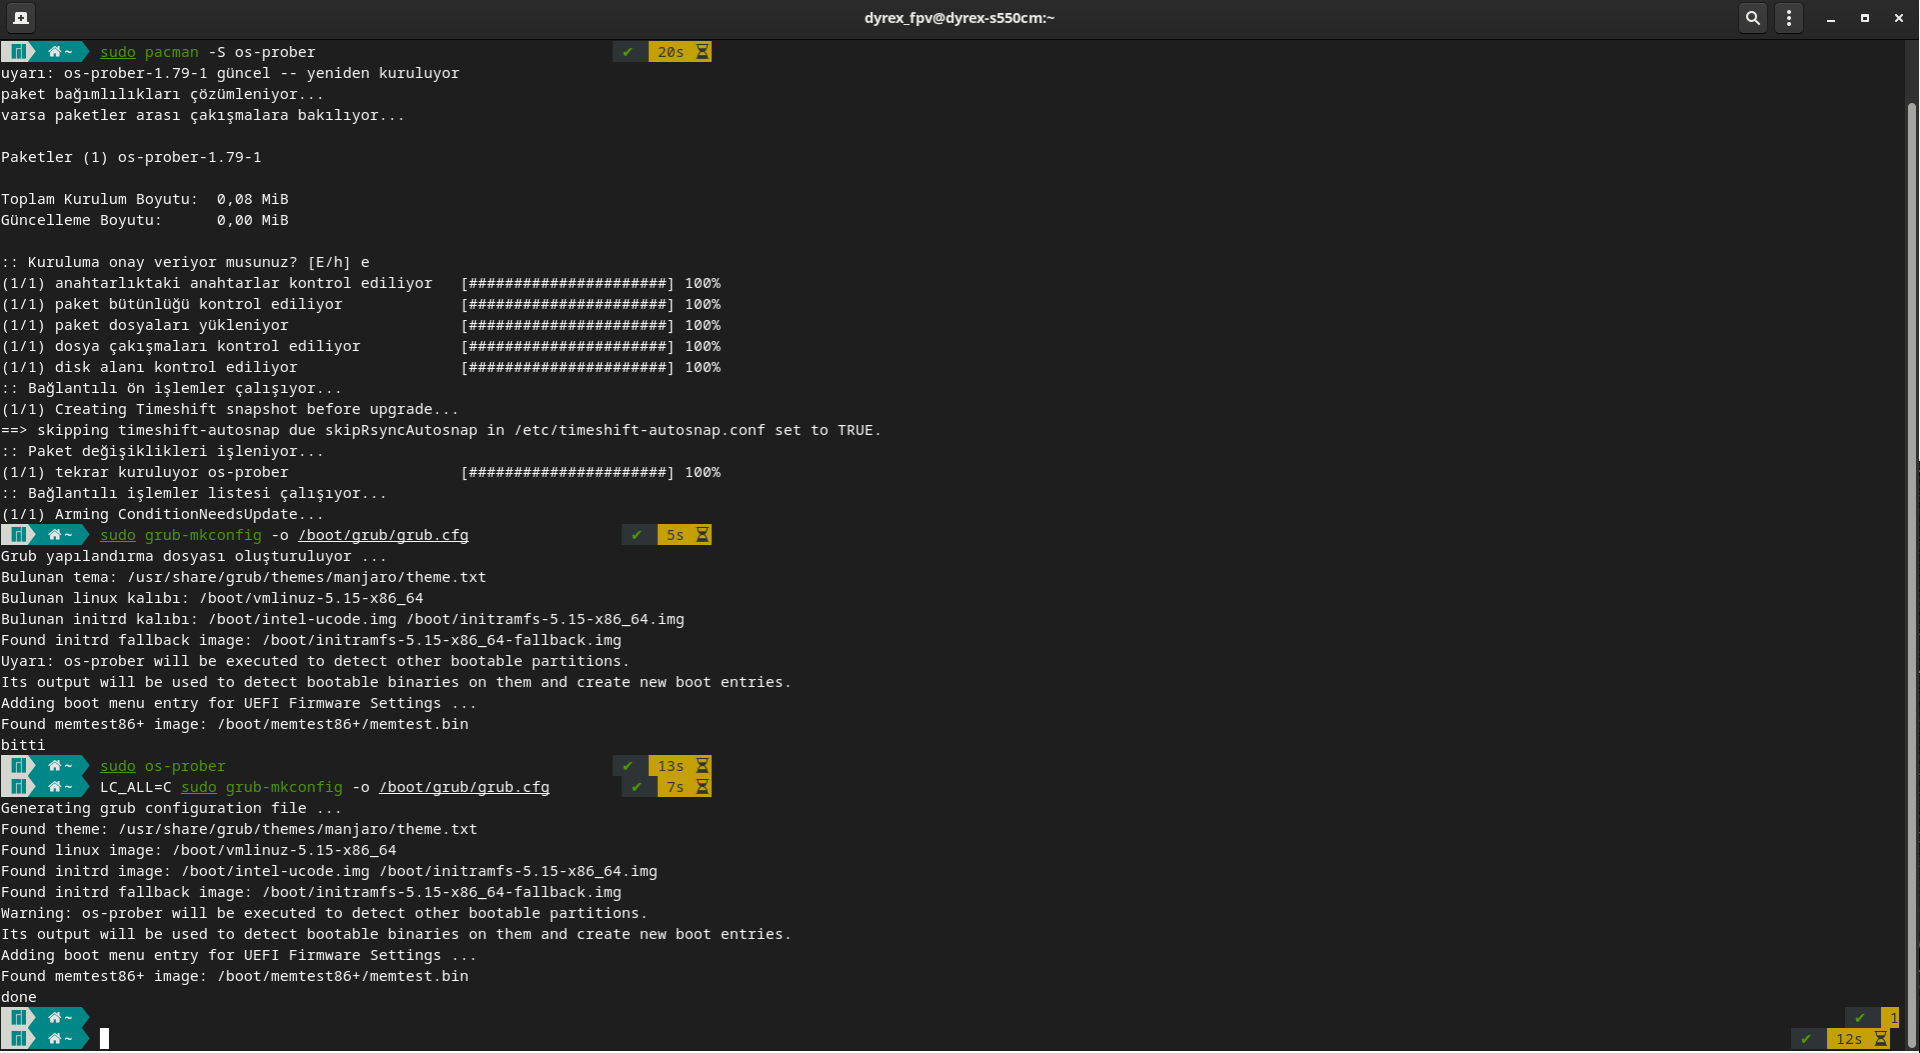Minimize the terminal window

pyautogui.click(x=1831, y=18)
